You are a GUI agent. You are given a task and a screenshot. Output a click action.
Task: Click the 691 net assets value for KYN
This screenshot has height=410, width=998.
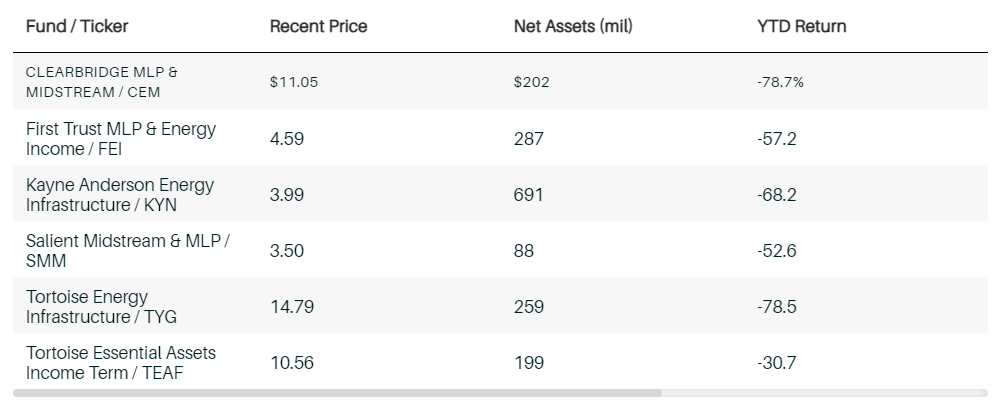pyautogui.click(x=528, y=195)
